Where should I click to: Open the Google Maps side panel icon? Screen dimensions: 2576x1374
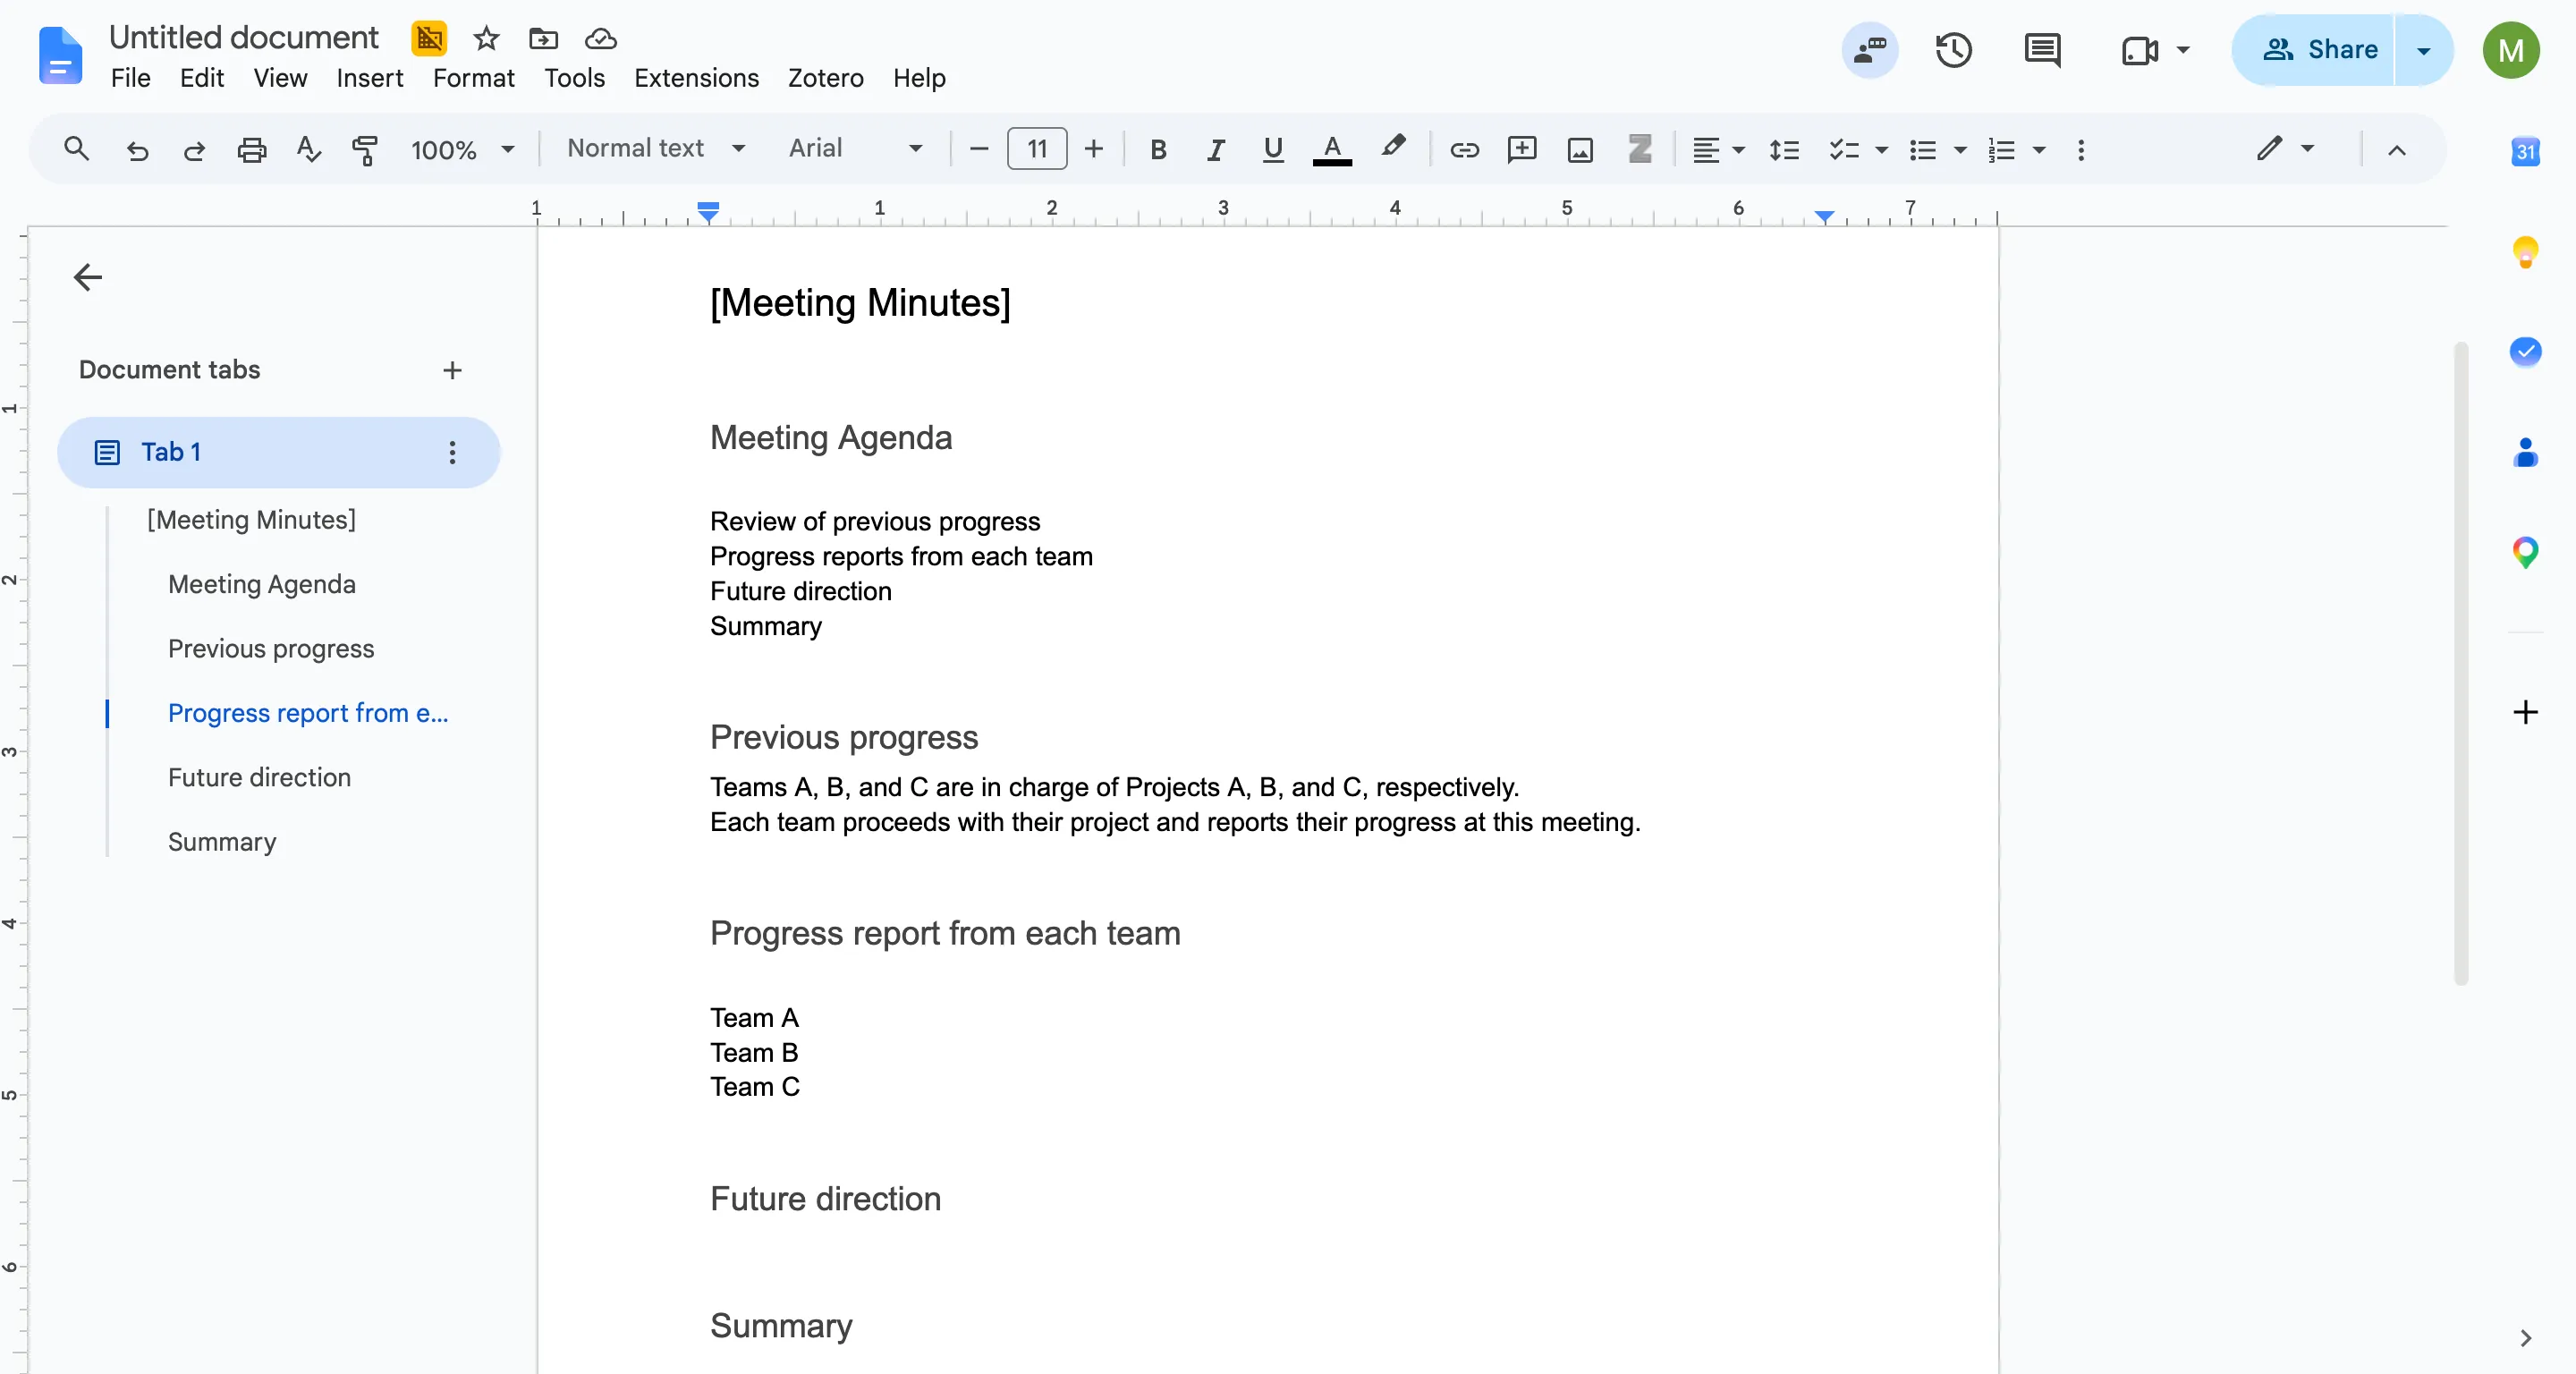tap(2525, 551)
